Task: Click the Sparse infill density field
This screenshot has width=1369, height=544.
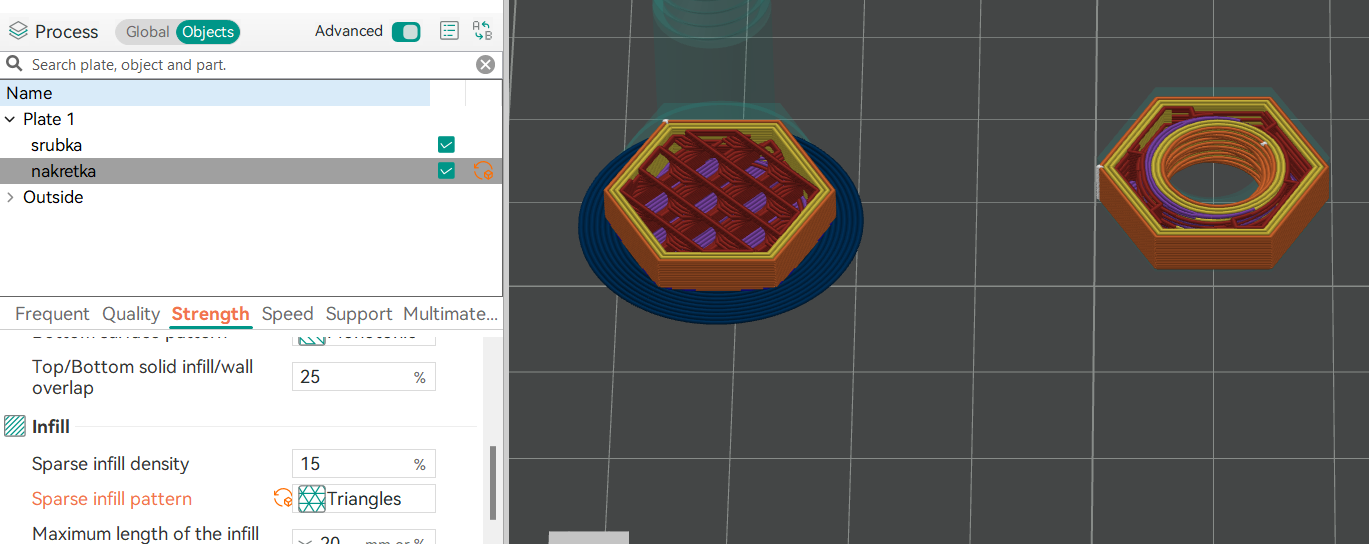Action: [351, 464]
